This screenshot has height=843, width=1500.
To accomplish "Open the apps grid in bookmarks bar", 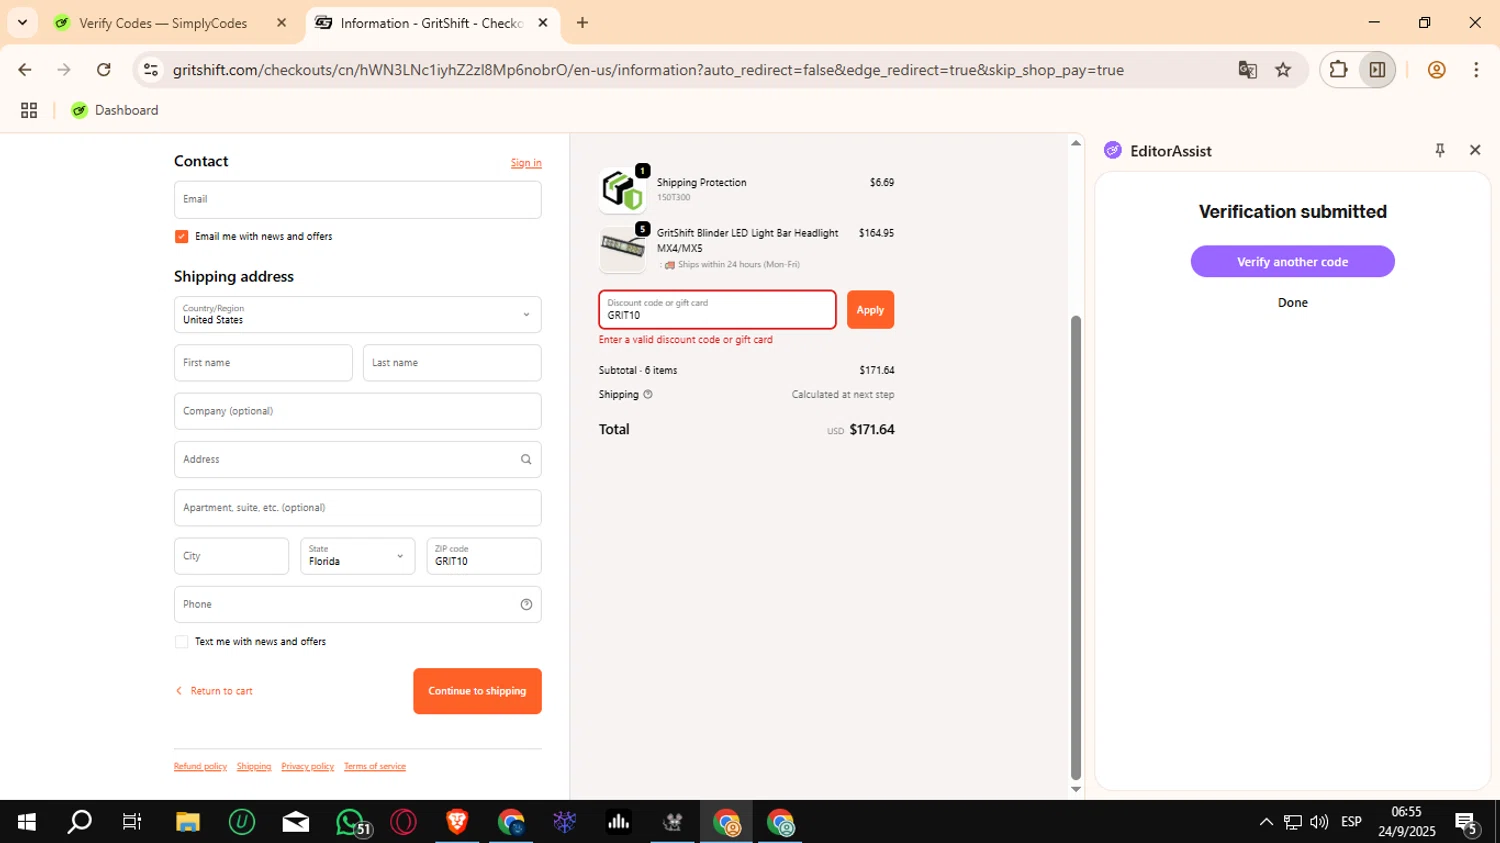I will pos(29,110).
